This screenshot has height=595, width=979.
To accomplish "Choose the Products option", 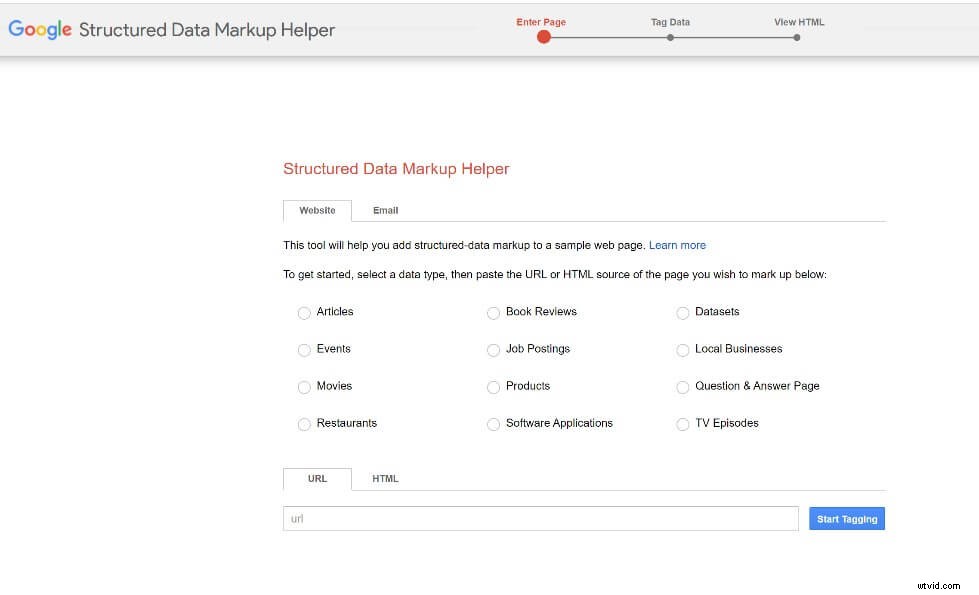I will click(494, 386).
